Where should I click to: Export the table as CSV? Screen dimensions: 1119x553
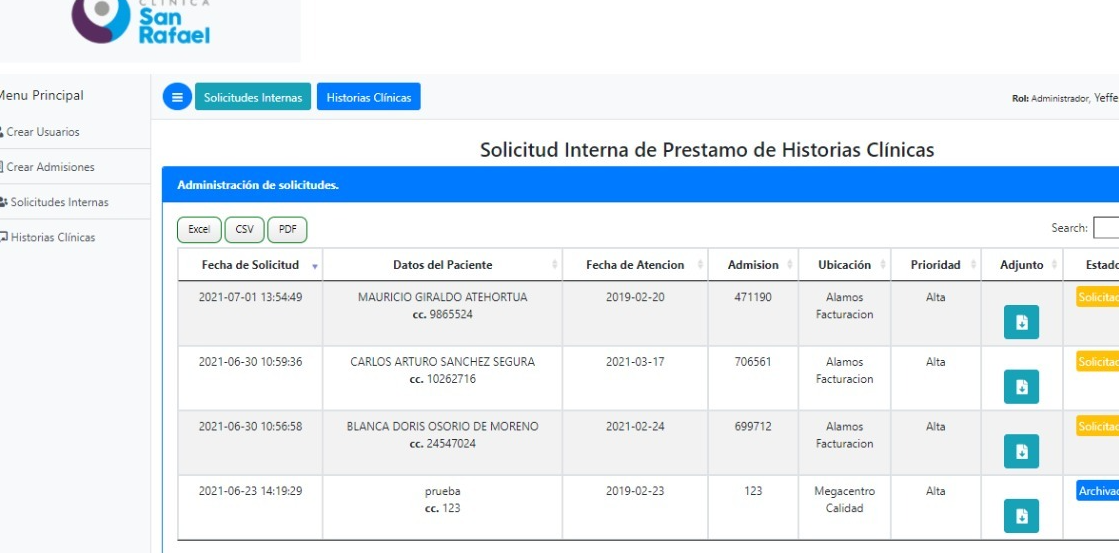[x=244, y=230]
